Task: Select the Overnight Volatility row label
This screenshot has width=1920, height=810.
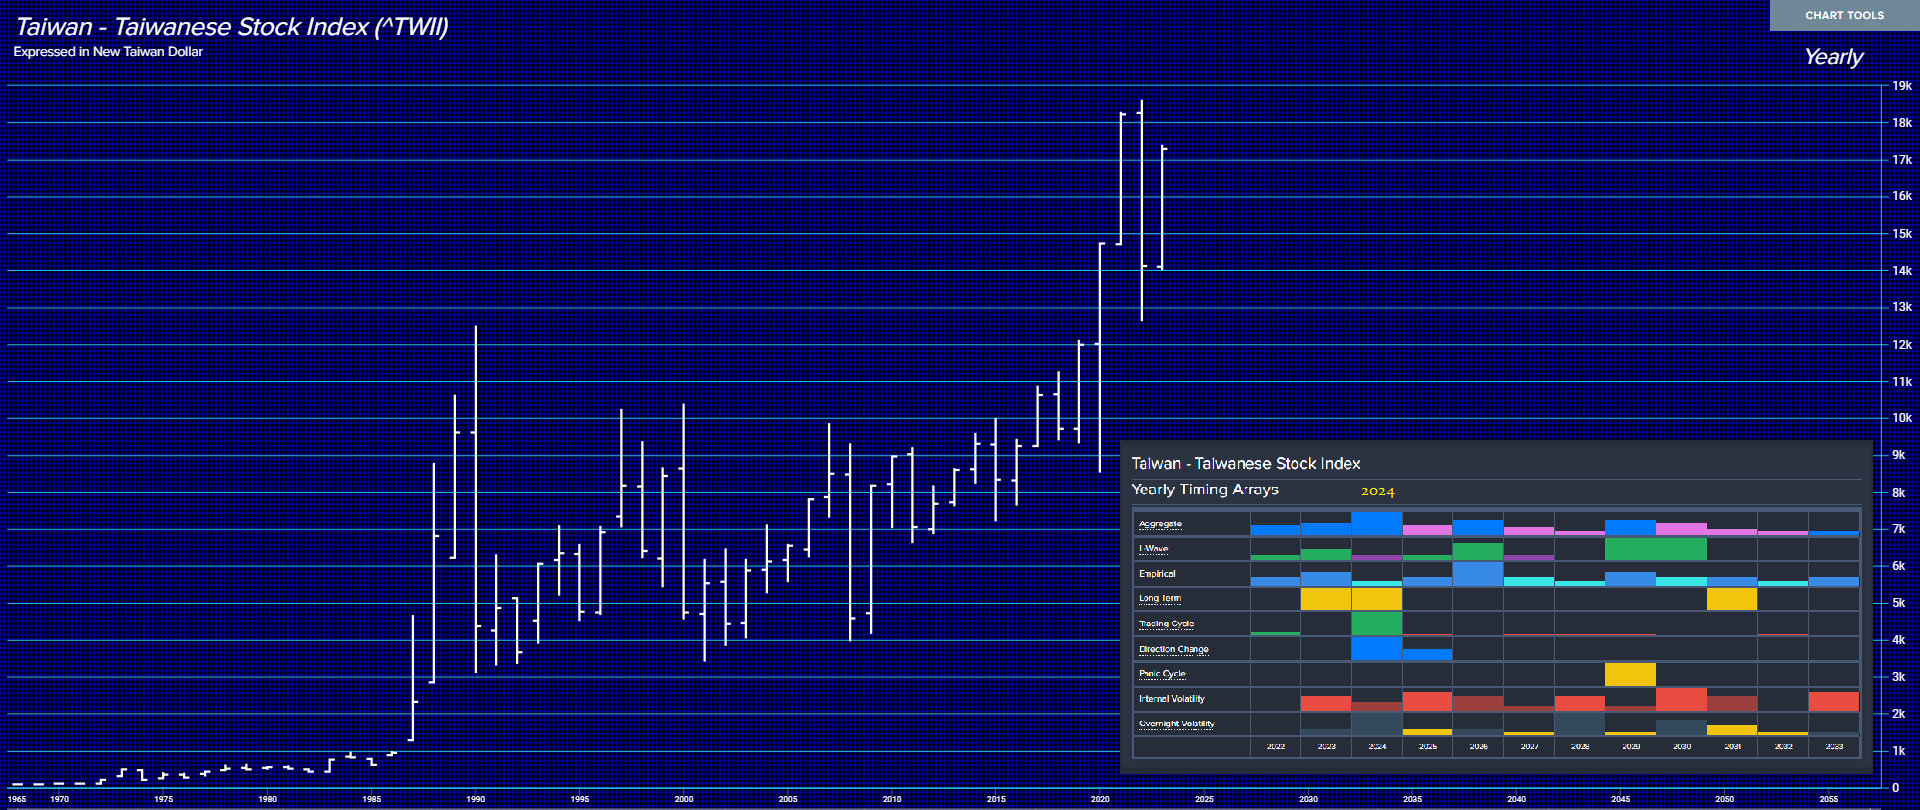Action: pyautogui.click(x=1176, y=724)
